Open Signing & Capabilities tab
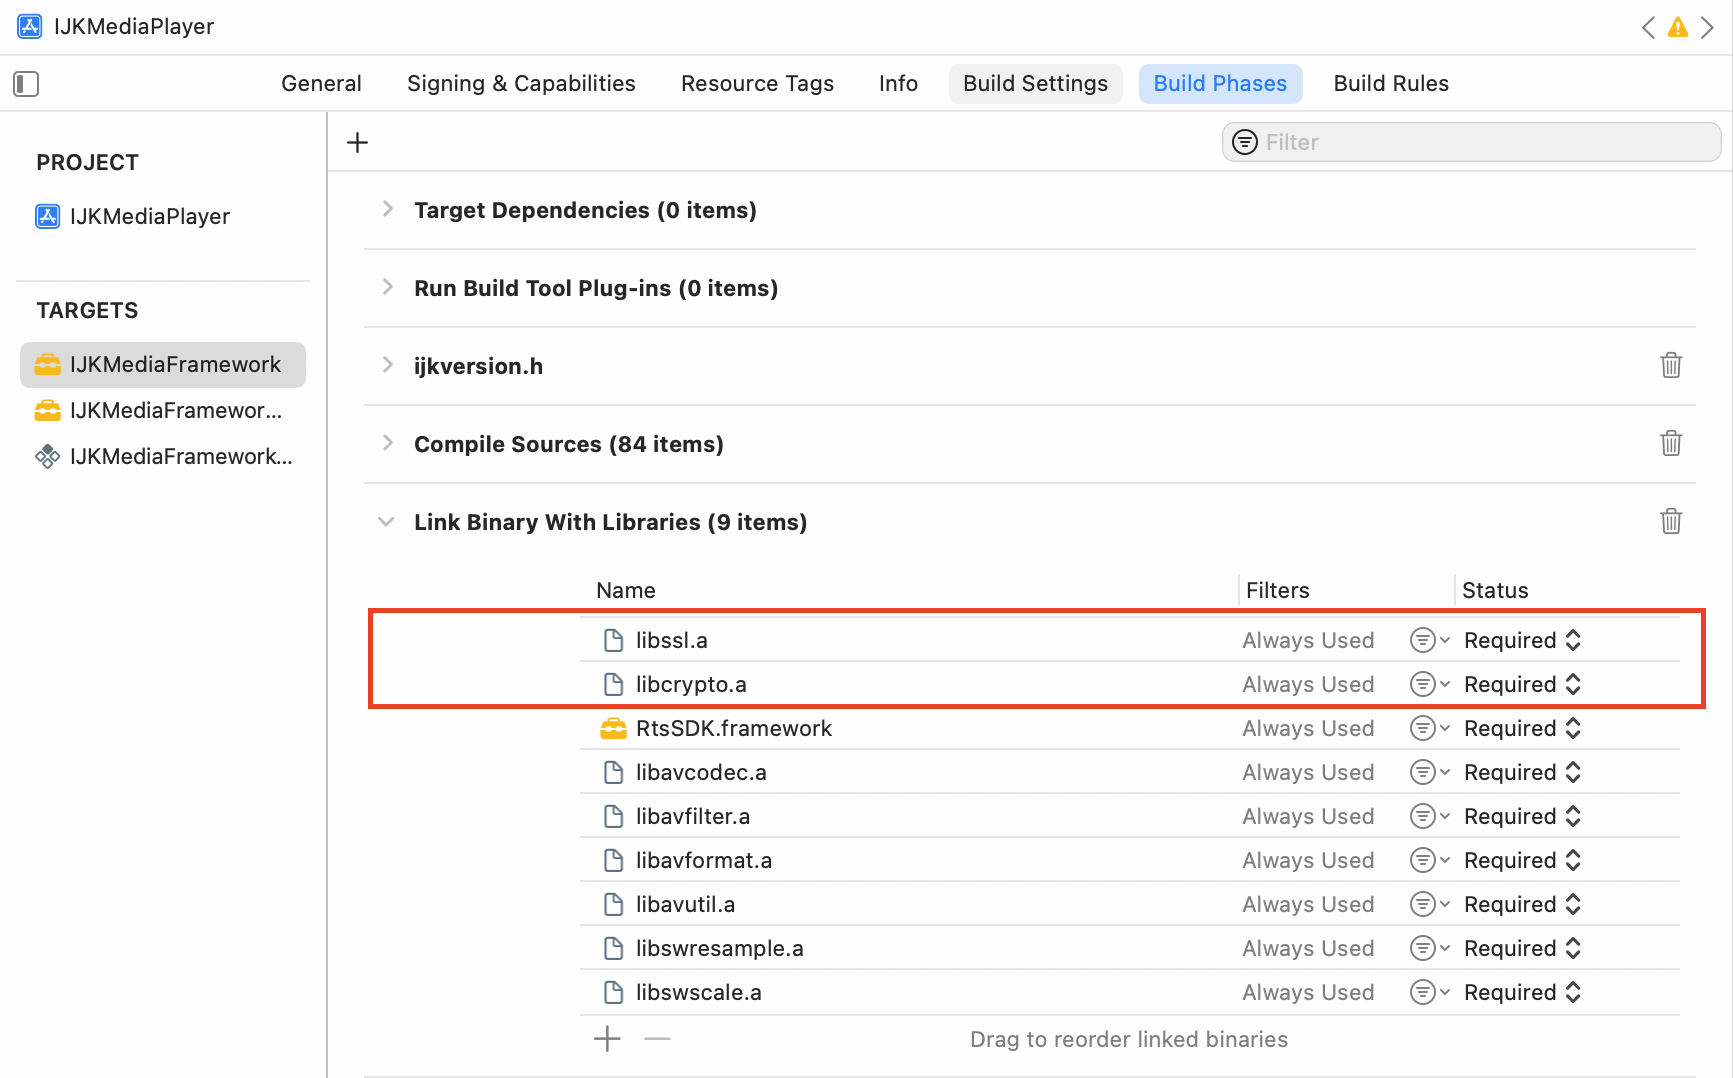The width and height of the screenshot is (1733, 1078). 521,84
